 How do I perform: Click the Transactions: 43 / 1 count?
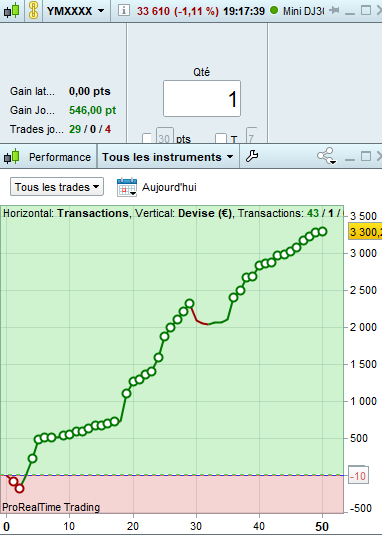click(x=291, y=213)
